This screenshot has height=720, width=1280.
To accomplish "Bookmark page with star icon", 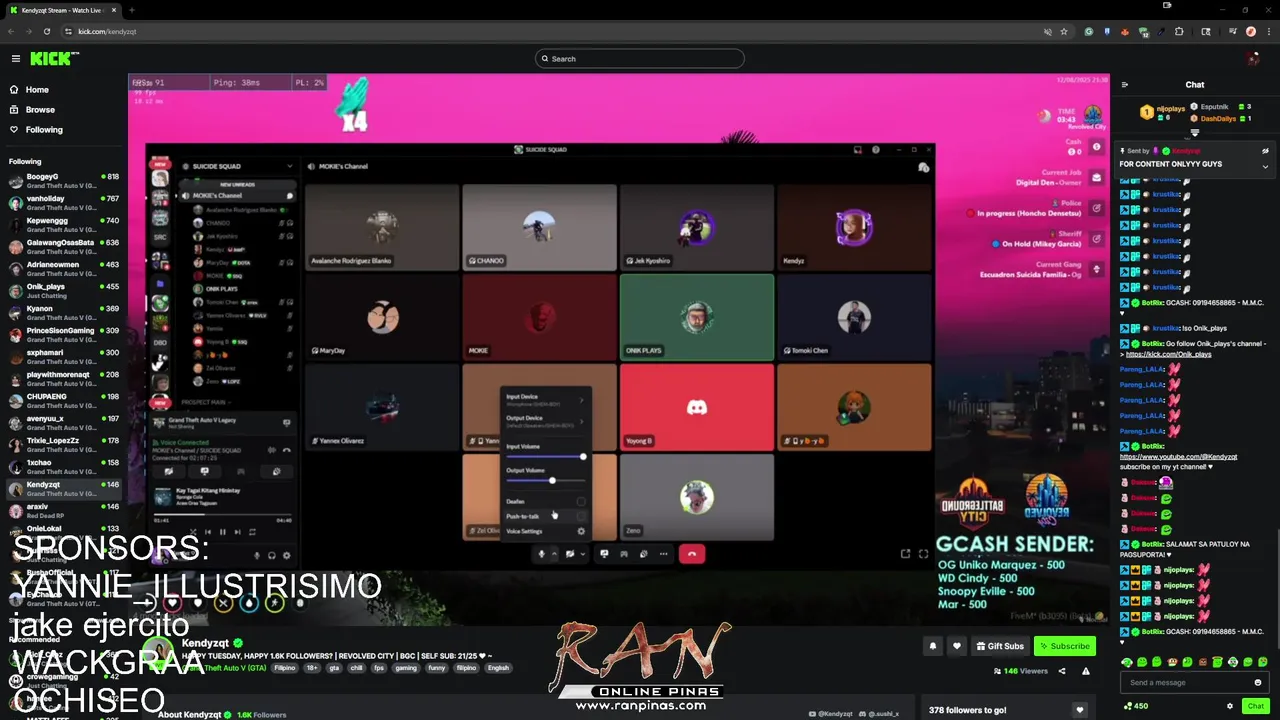I will coord(1064,31).
